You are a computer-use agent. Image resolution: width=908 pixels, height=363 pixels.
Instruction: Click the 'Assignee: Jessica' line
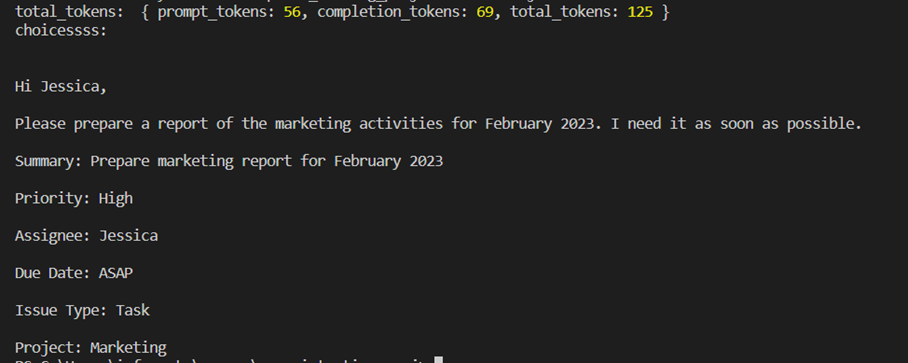[86, 236]
